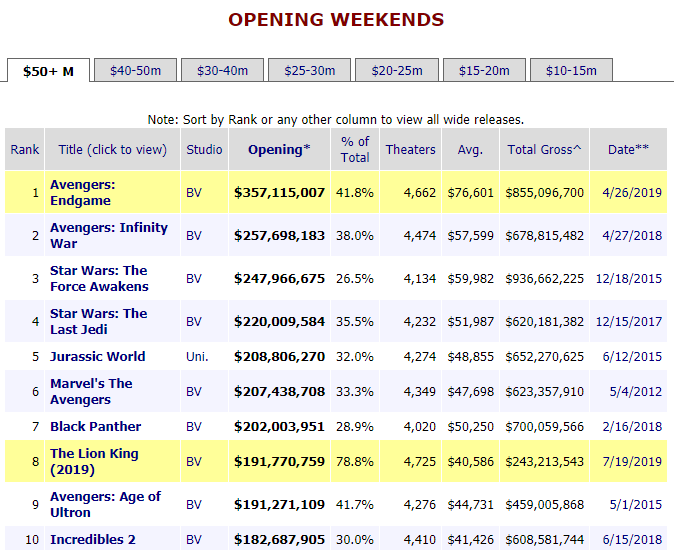Open Avengers: Endgame title link
Image resolution: width=674 pixels, height=550 pixels.
click(x=83, y=192)
